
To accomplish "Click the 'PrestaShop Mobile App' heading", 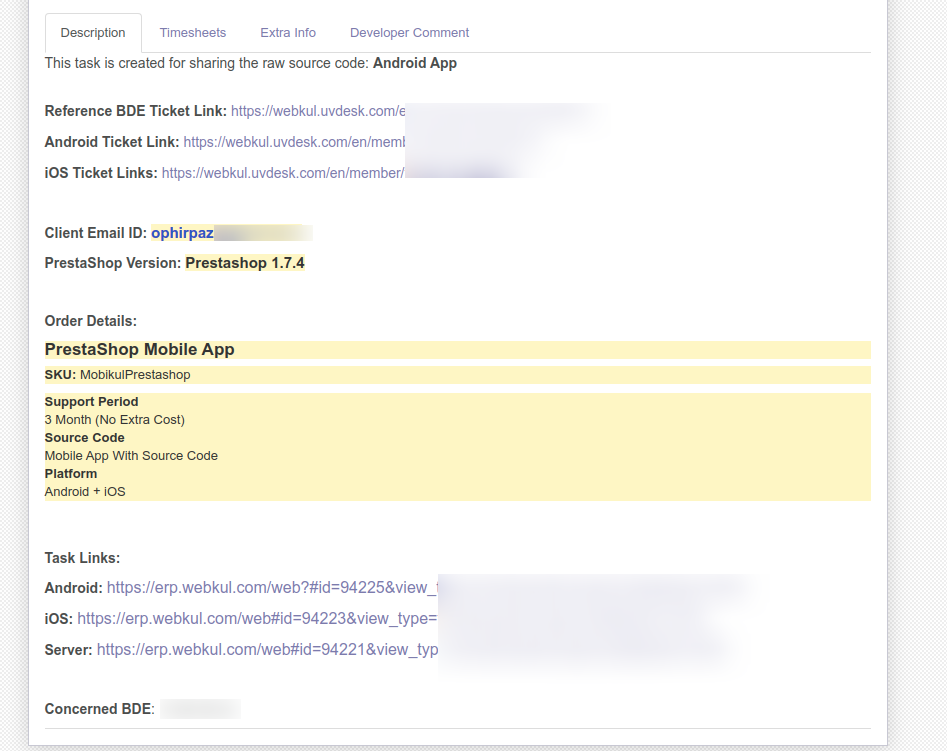I will pyautogui.click(x=140, y=350).
